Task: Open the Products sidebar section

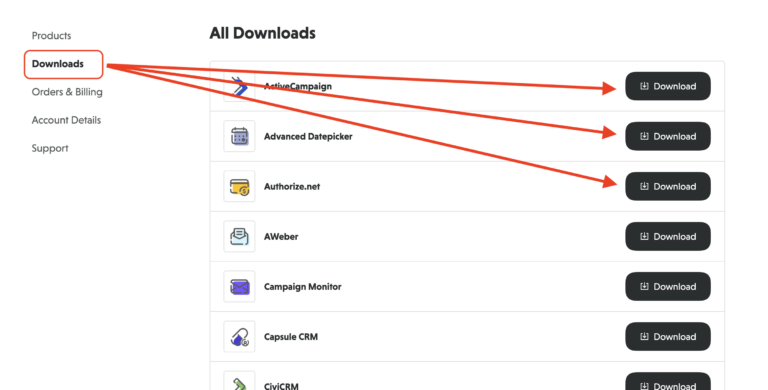Action: coord(51,36)
